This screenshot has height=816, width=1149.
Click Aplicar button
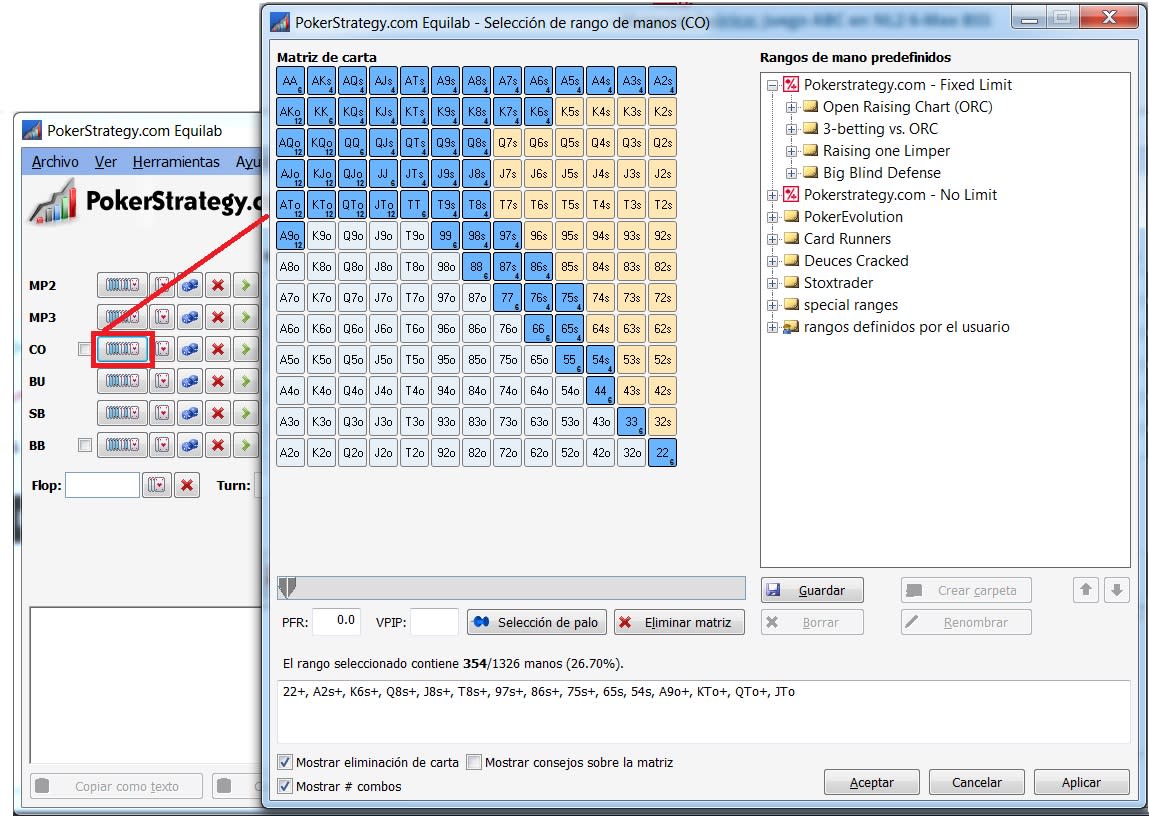[x=1081, y=782]
